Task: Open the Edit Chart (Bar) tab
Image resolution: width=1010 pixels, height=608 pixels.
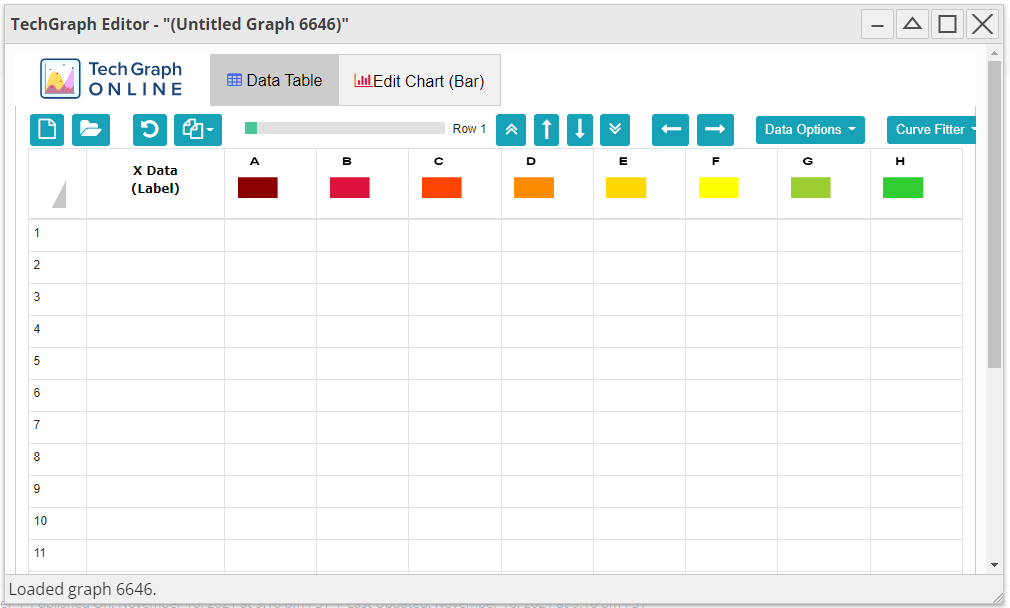Action: [419, 81]
